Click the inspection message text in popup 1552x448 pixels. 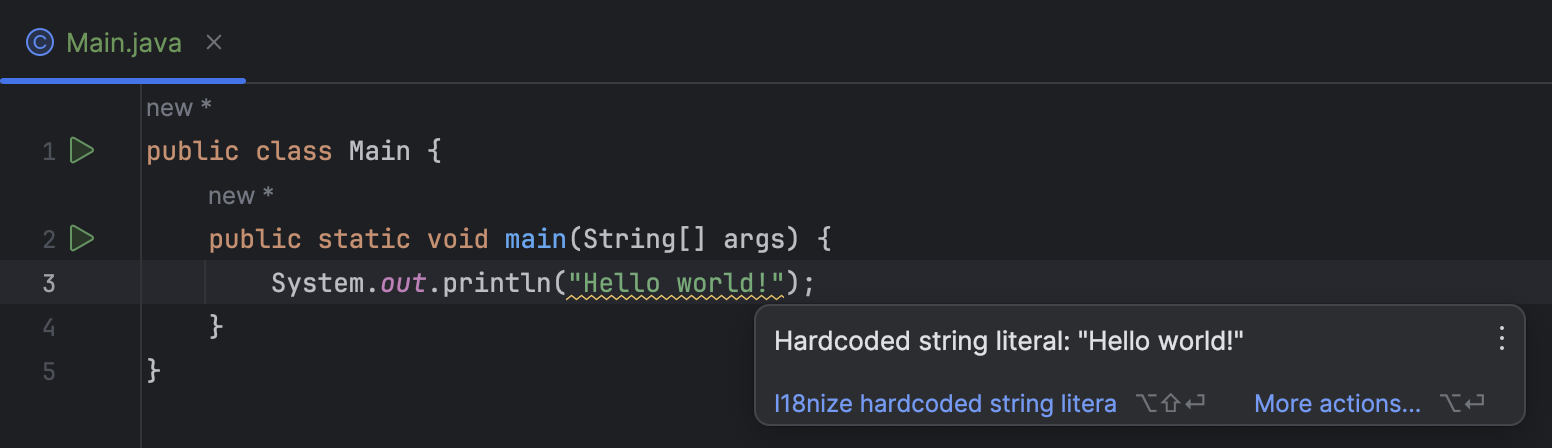click(x=1008, y=341)
